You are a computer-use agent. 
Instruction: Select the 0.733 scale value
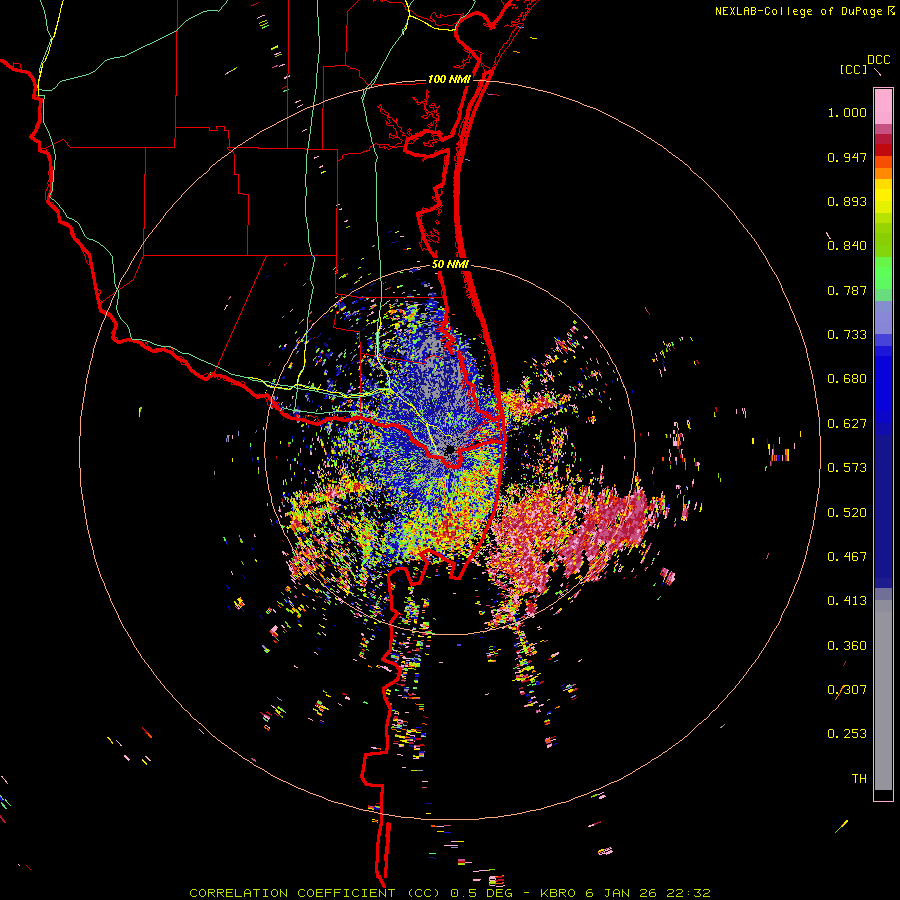click(x=847, y=335)
